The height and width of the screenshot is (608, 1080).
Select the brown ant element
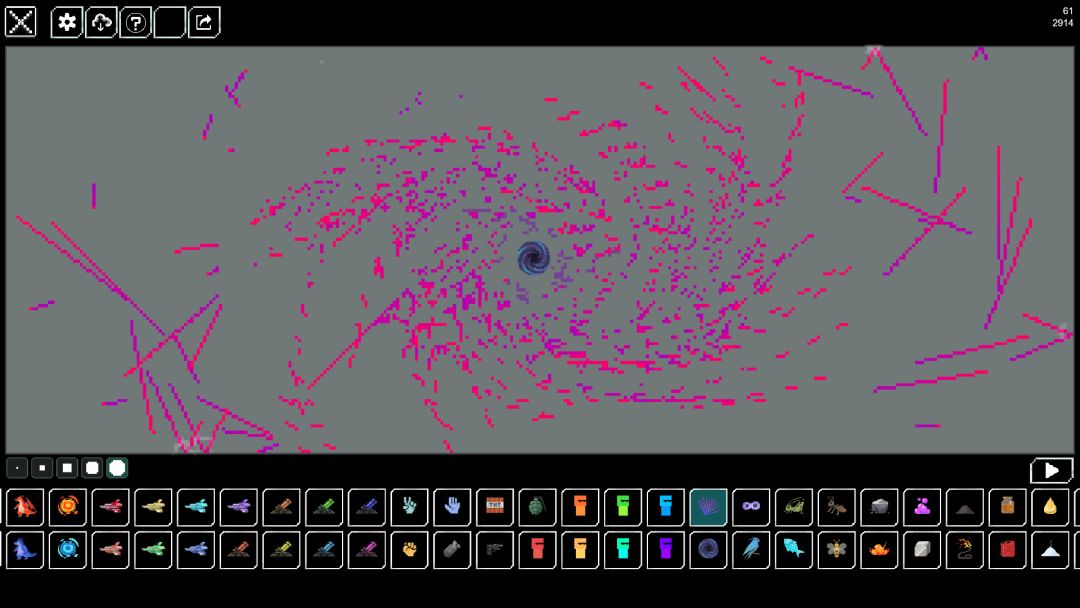836,507
